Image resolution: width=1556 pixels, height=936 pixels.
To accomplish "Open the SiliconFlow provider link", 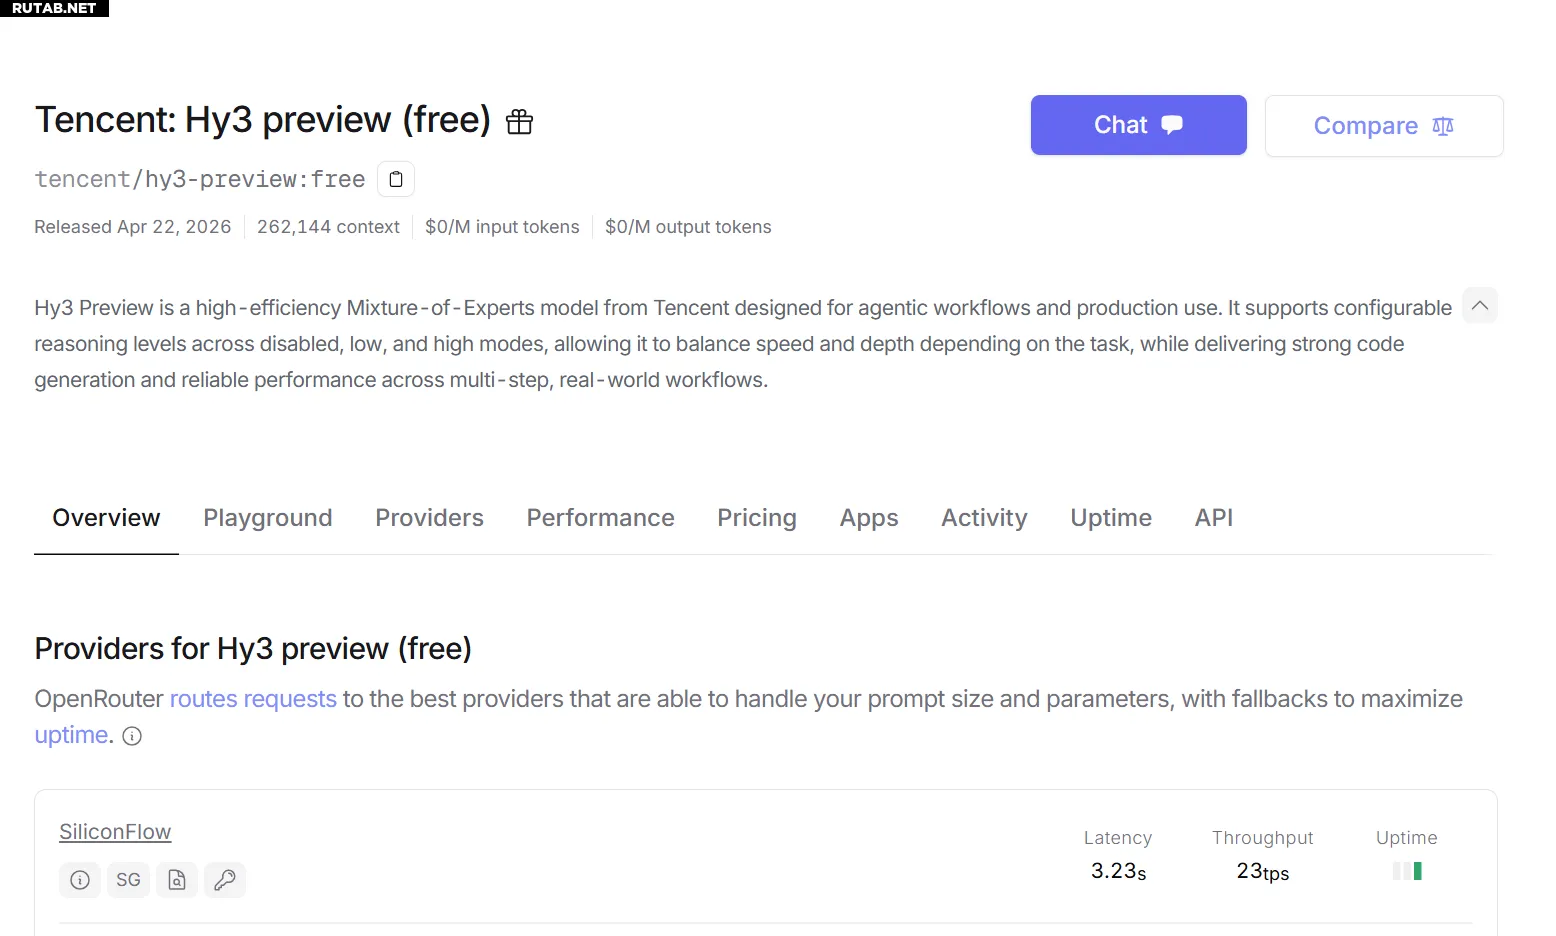I will [x=115, y=832].
